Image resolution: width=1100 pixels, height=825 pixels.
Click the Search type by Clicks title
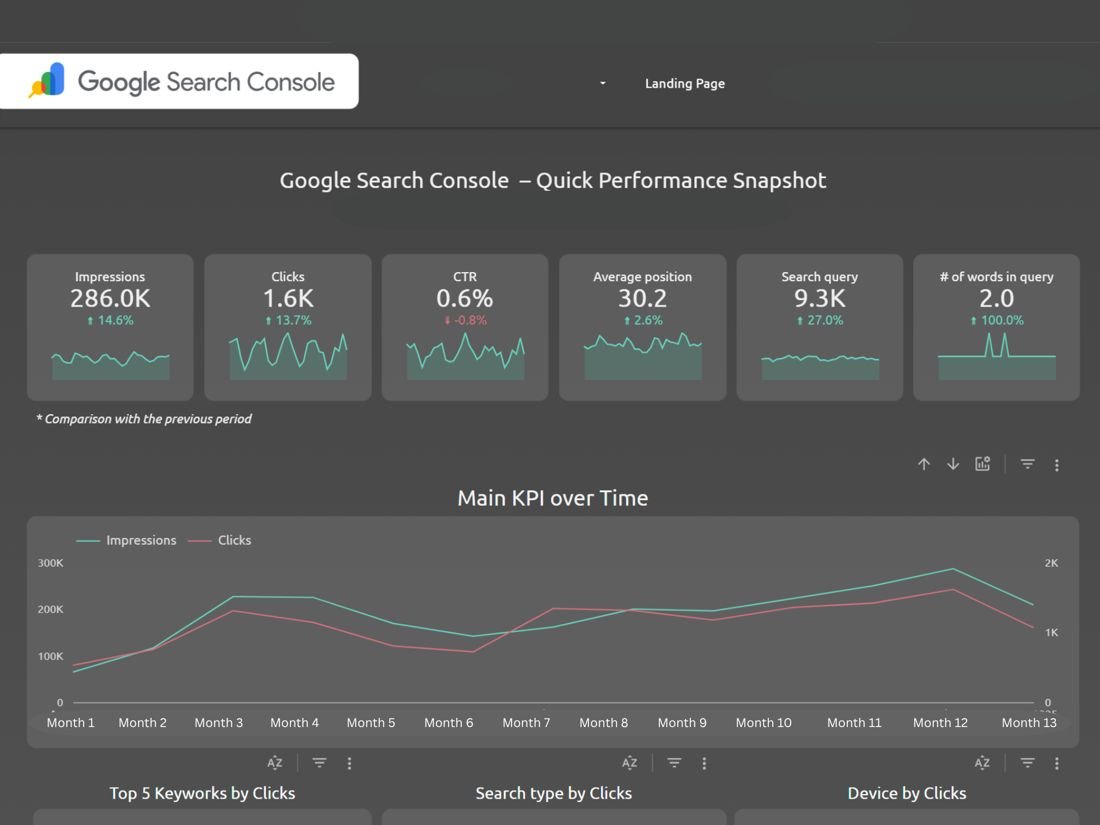click(554, 793)
